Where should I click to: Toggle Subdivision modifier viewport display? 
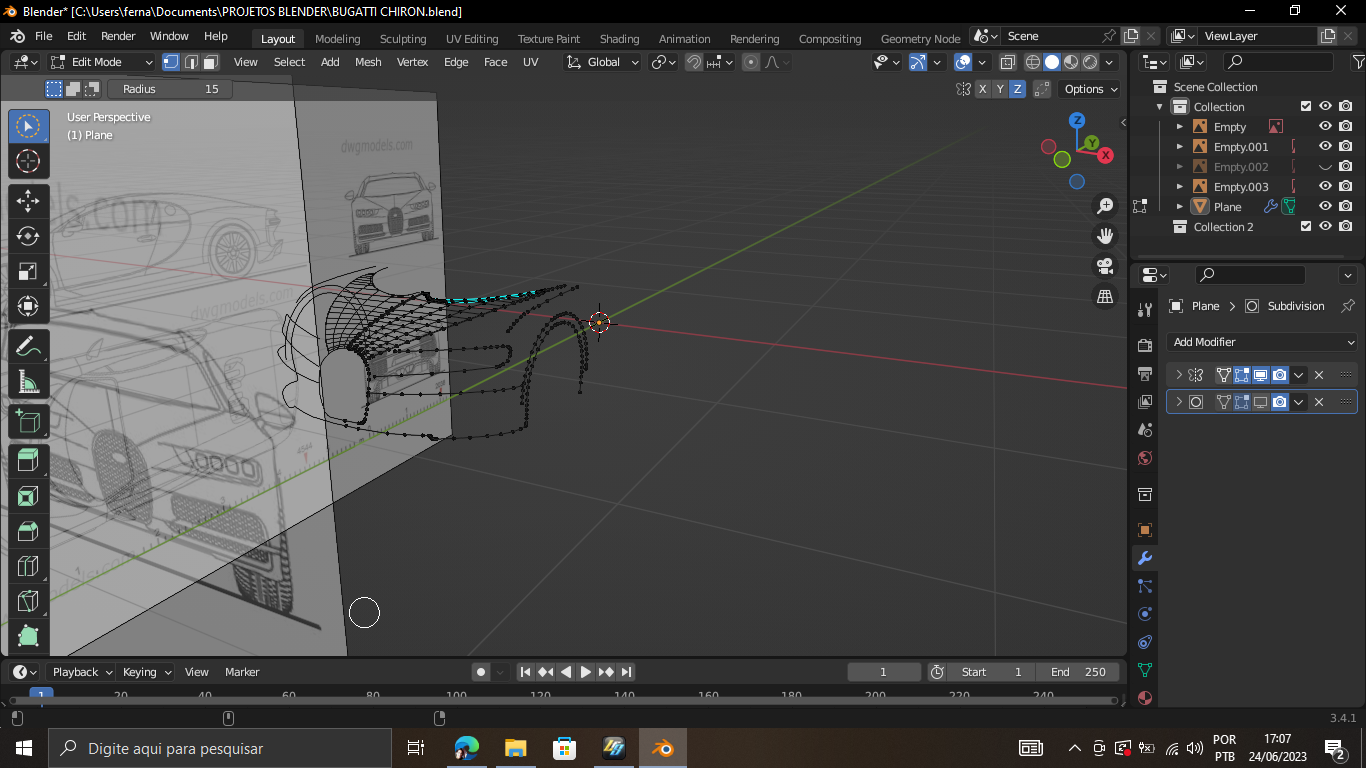[1261, 402]
